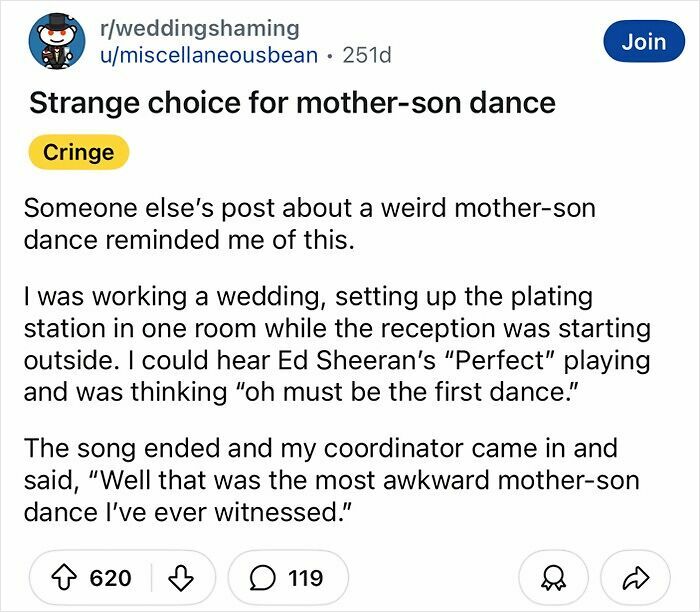The height and width of the screenshot is (612, 700).
Task: Upvote the post
Action: click(66, 578)
